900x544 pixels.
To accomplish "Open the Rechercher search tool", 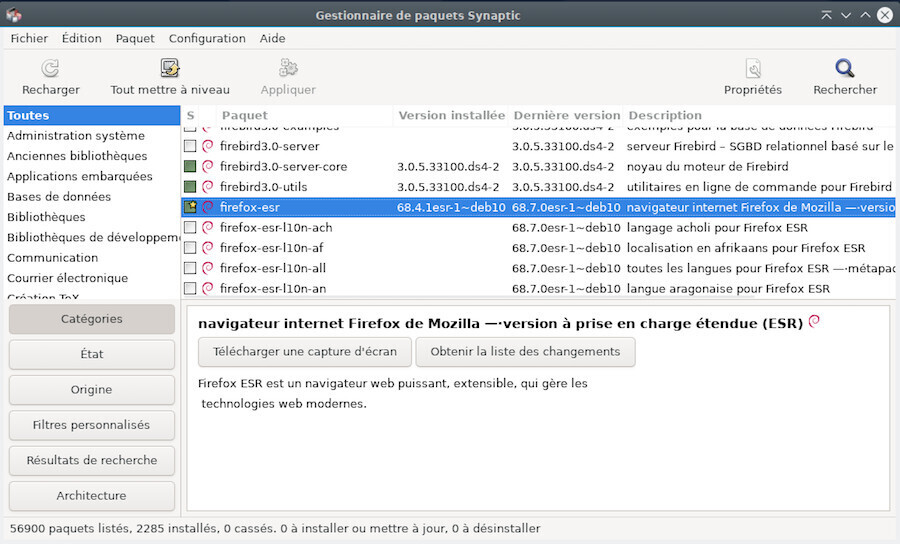I will [x=844, y=69].
